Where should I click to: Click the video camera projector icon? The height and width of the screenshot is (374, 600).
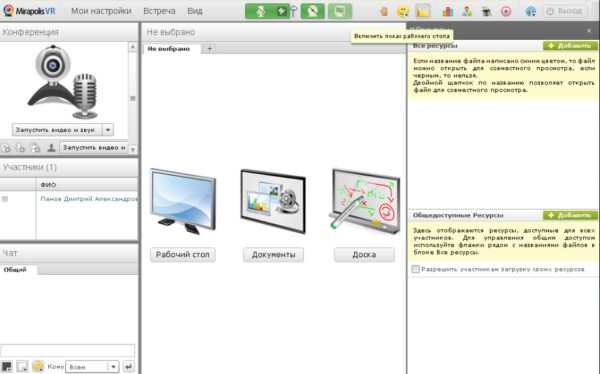click(x=486, y=11)
